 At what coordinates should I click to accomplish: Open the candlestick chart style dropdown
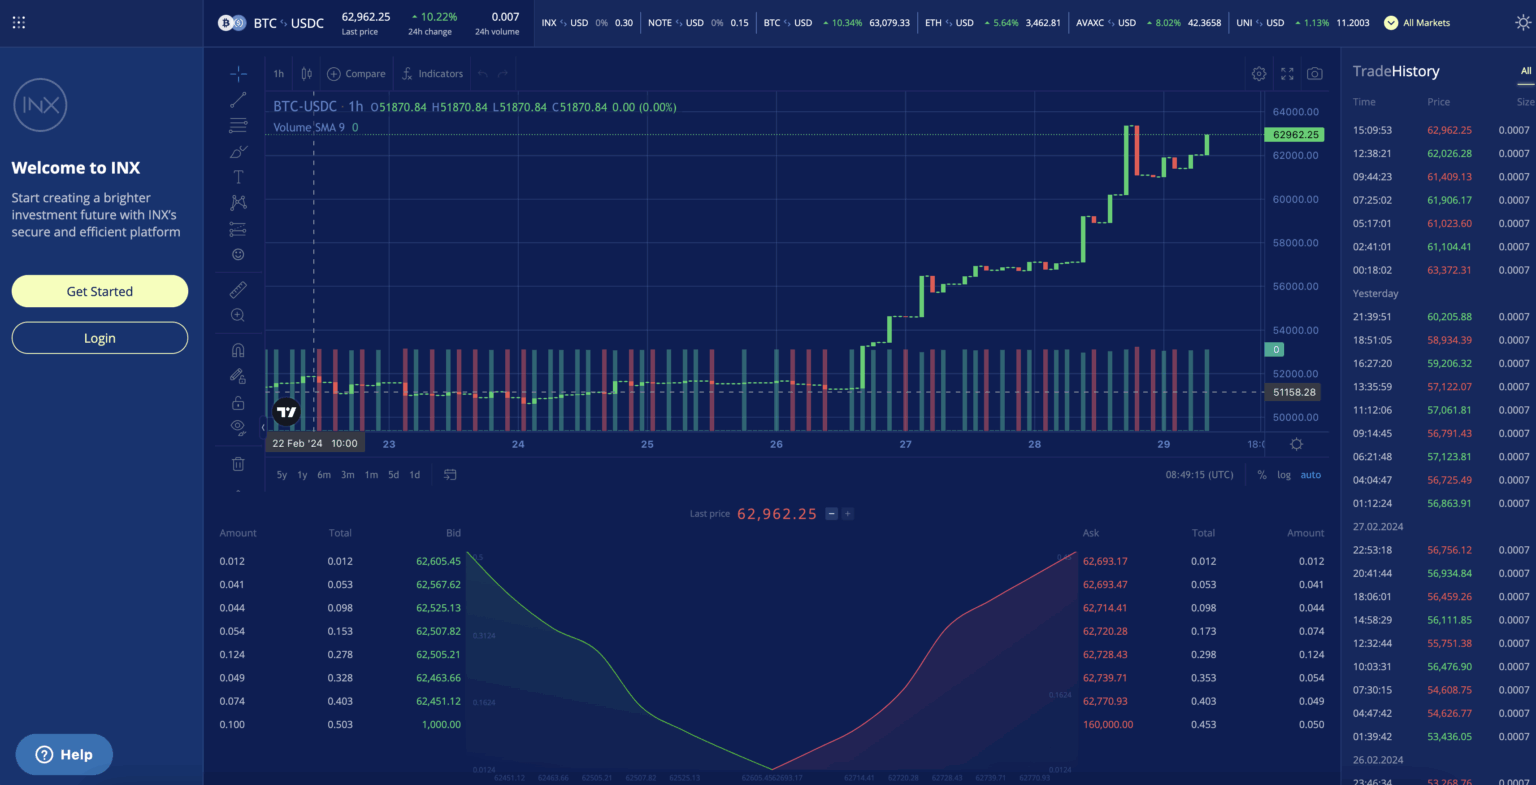click(x=306, y=74)
